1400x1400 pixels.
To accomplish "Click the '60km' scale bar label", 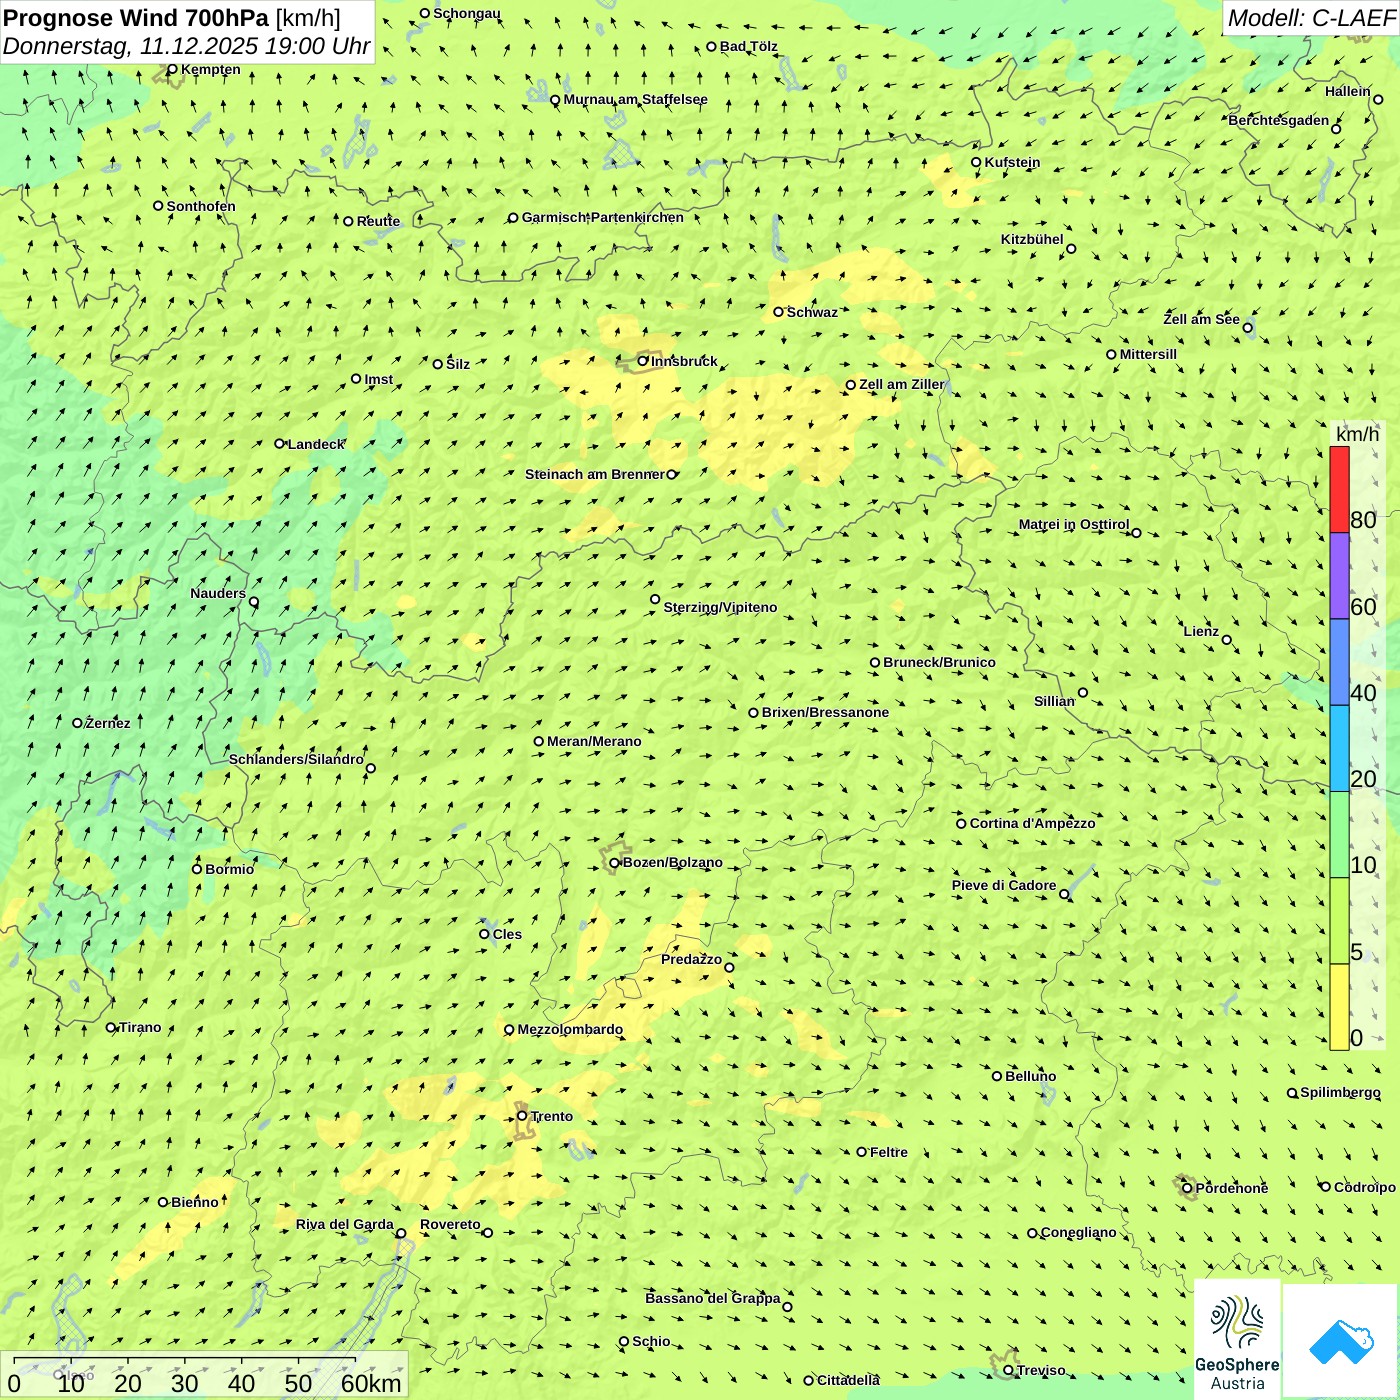I will (370, 1383).
